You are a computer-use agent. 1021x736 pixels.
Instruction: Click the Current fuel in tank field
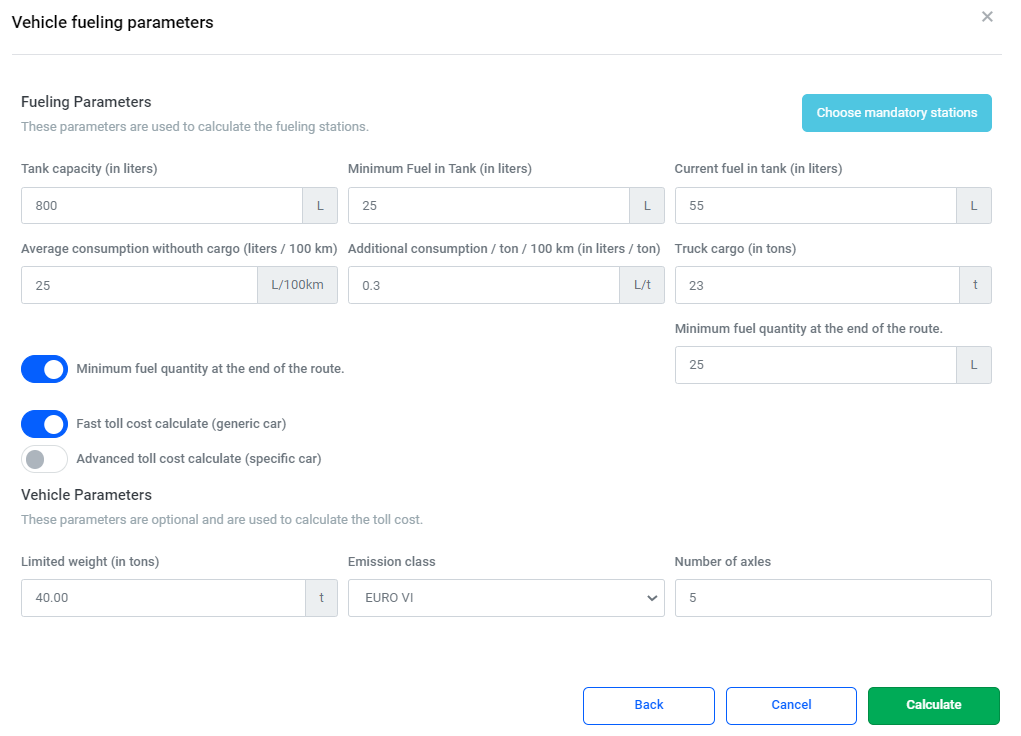tap(815, 206)
